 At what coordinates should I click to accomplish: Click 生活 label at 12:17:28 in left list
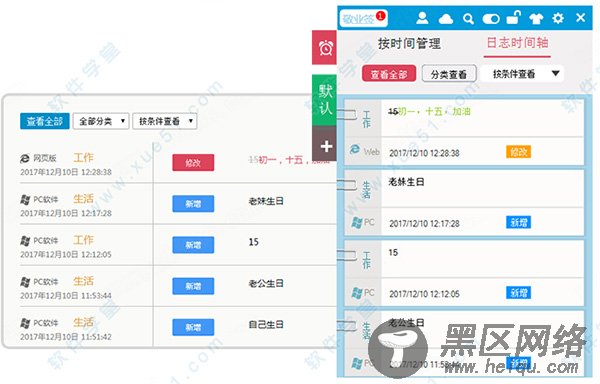tap(83, 199)
